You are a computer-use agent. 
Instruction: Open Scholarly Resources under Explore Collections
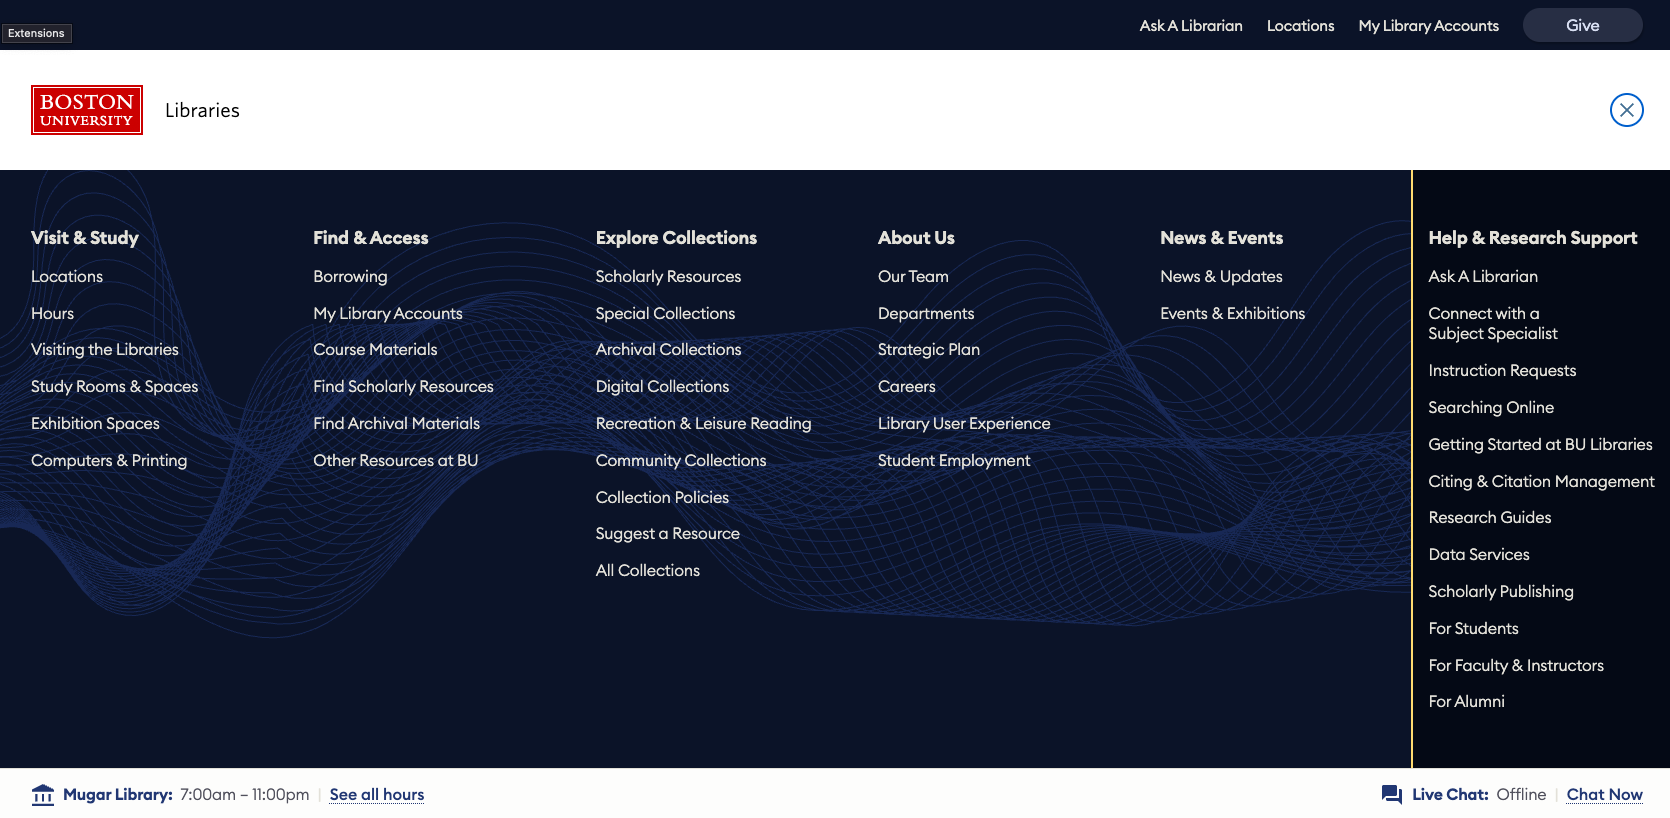coord(668,276)
